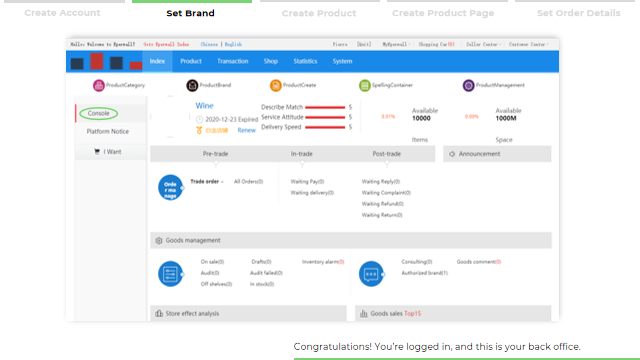Click the Announcement speaker icon
Screen dimensions: 640x360
[x=452, y=154]
